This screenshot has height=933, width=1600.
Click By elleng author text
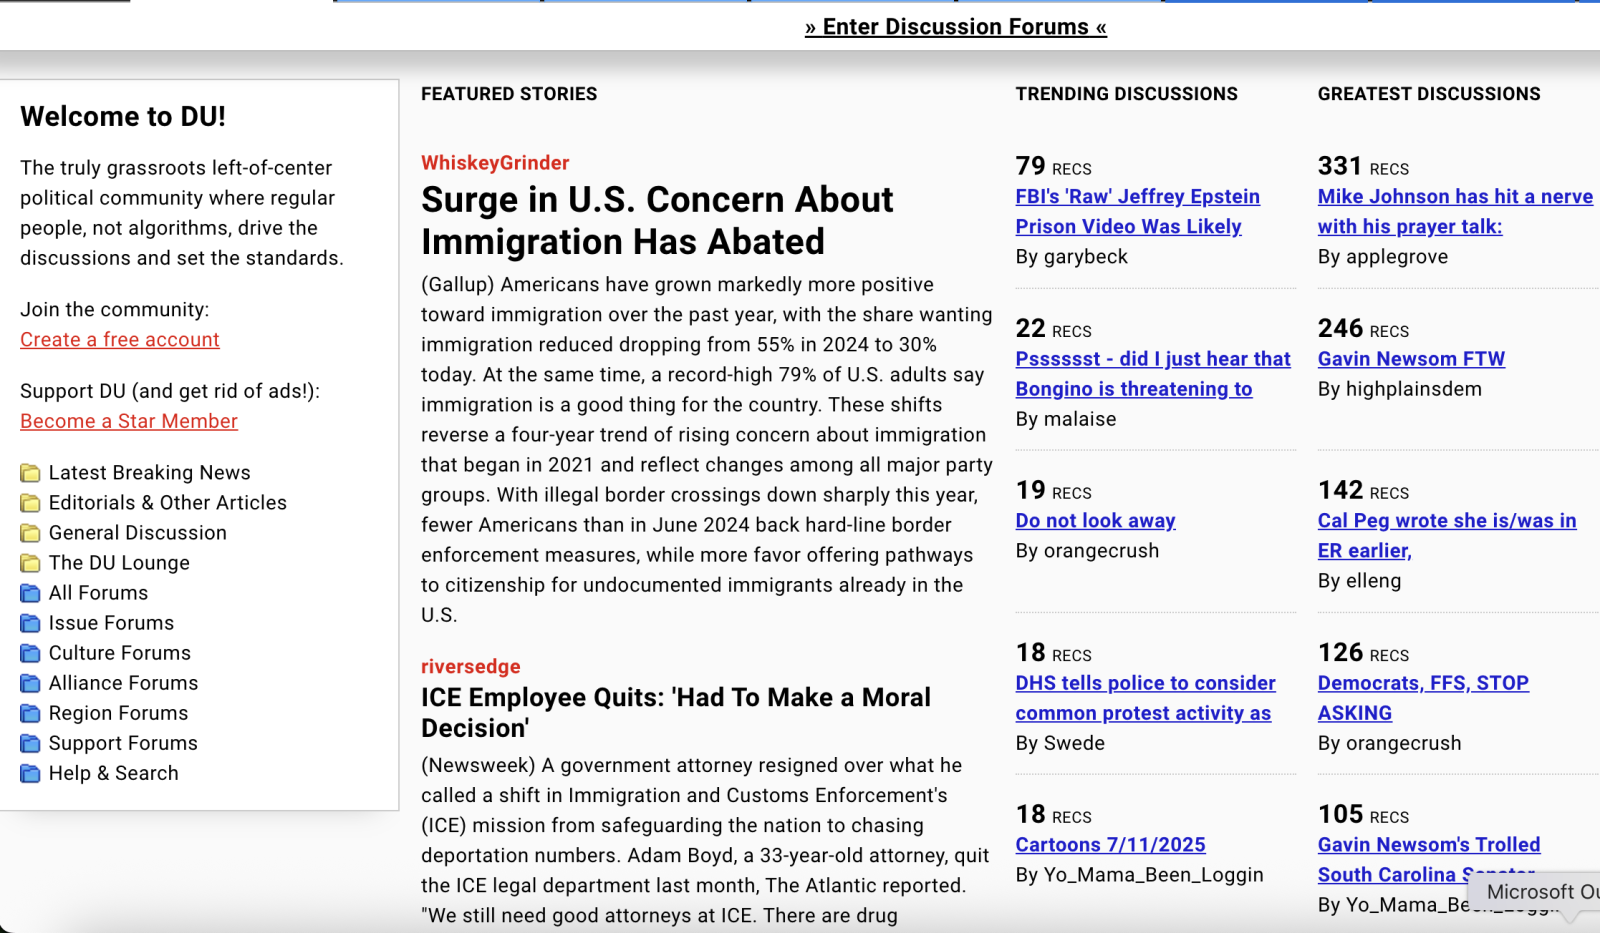(1360, 581)
